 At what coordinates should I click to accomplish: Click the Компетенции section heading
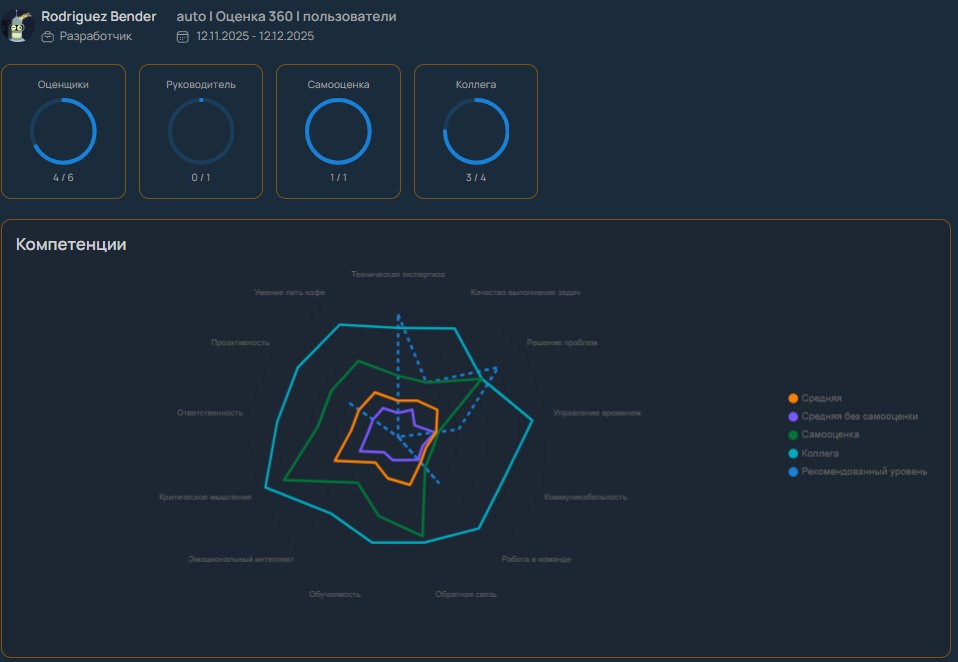pos(71,244)
